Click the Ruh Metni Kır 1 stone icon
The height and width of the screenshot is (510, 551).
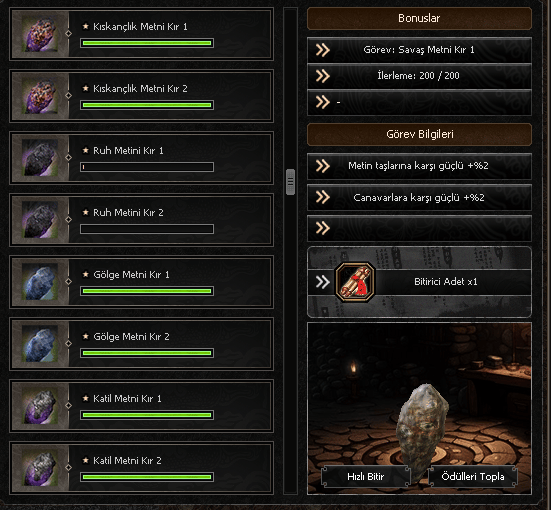[x=39, y=158]
